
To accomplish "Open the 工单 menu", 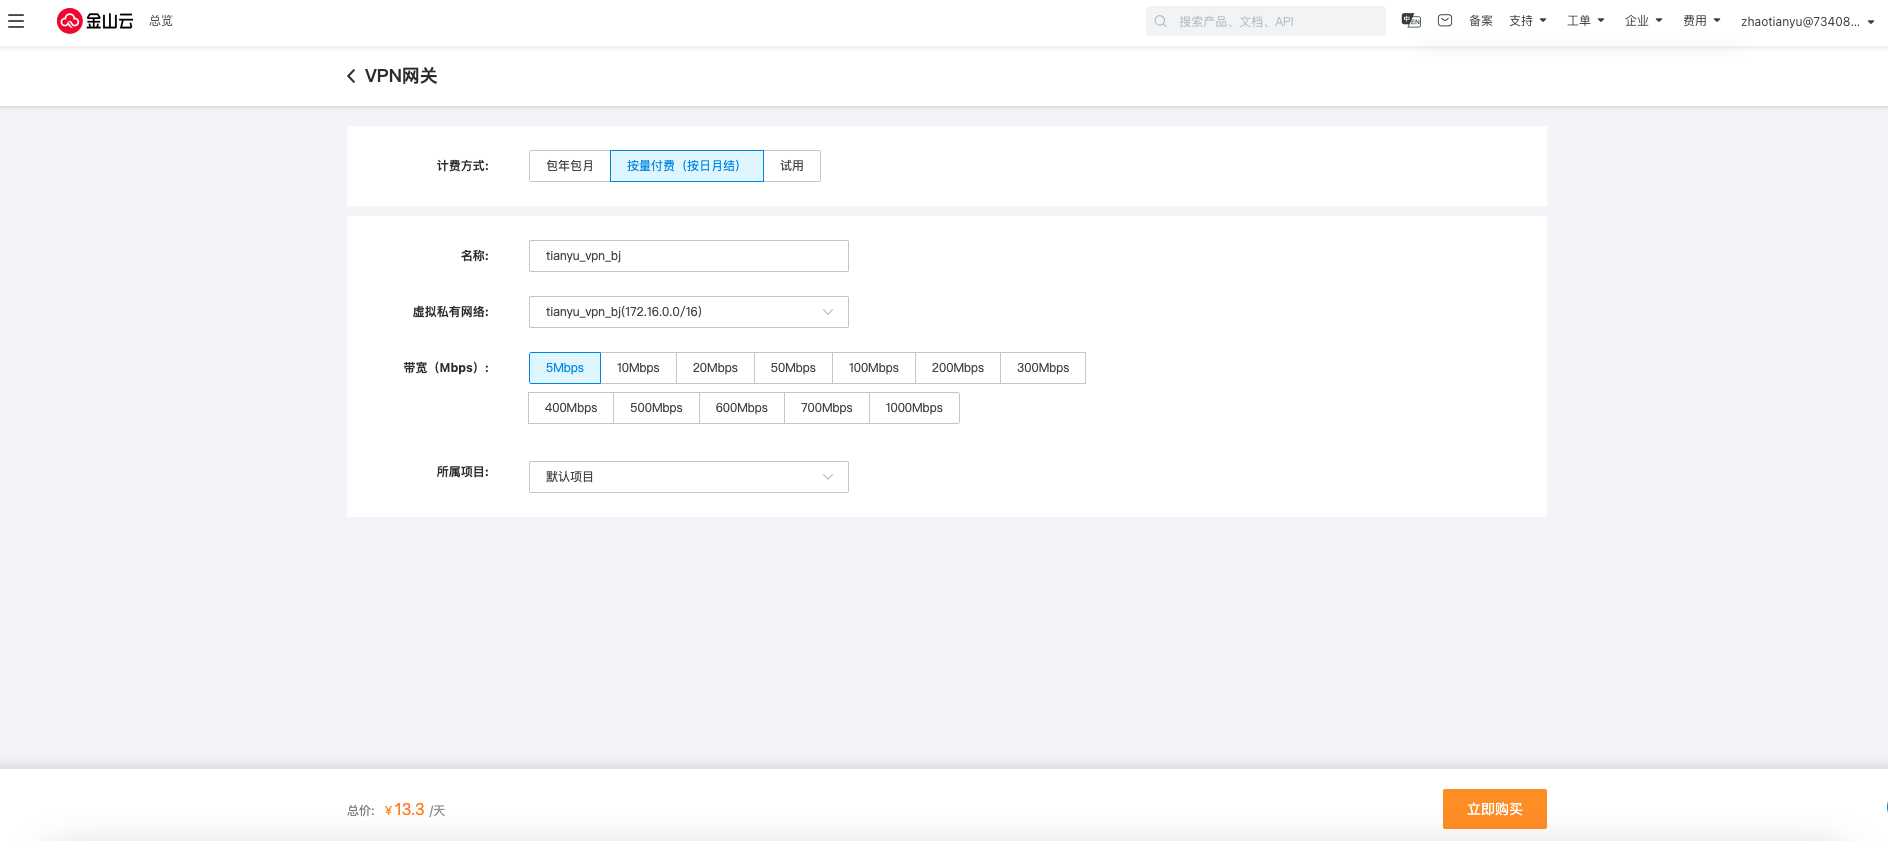I will click(1585, 21).
